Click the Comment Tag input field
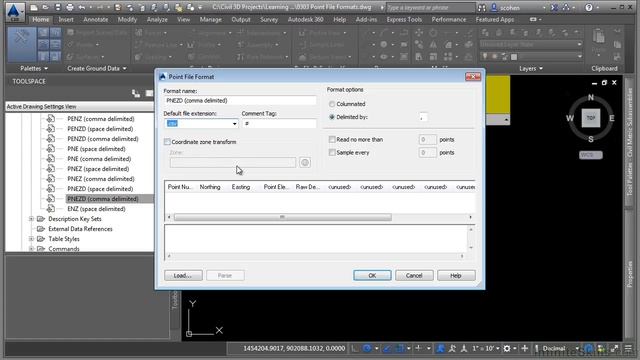640x360 pixels. 279,123
